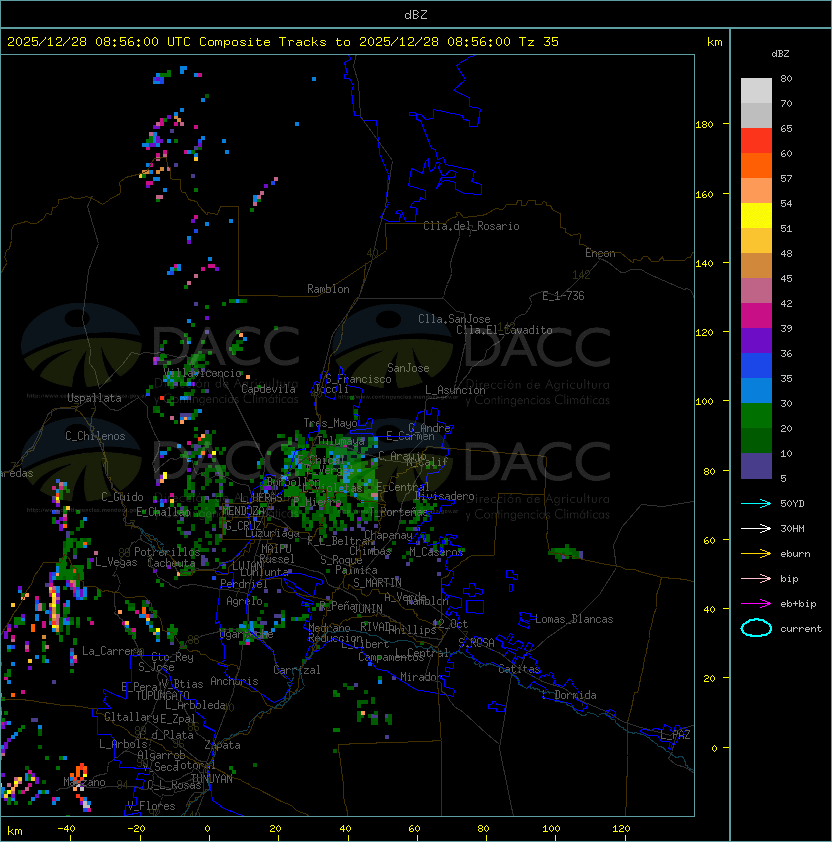Click the Villavicencio map label
The image size is (832, 842).
pyautogui.click(x=202, y=373)
